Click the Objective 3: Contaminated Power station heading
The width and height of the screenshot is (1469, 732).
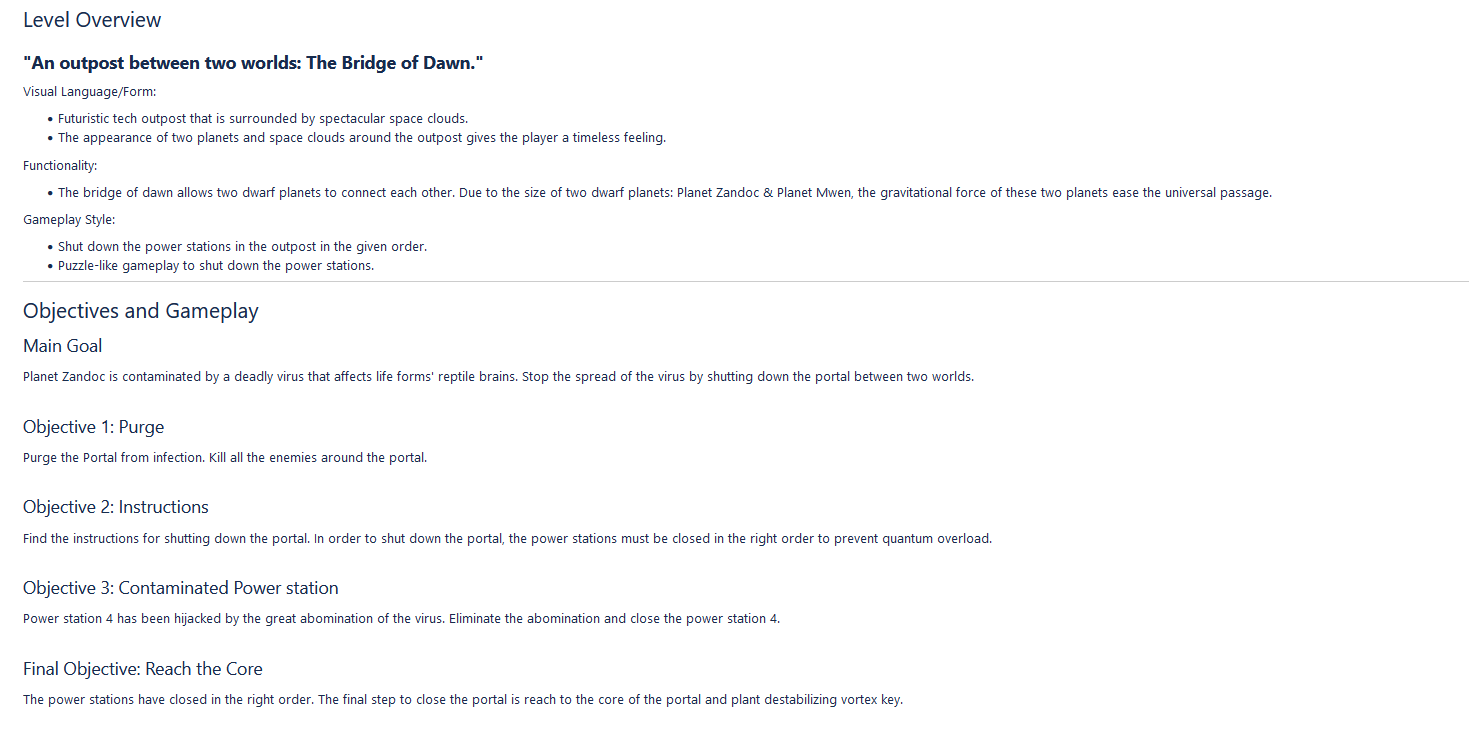tap(180, 588)
